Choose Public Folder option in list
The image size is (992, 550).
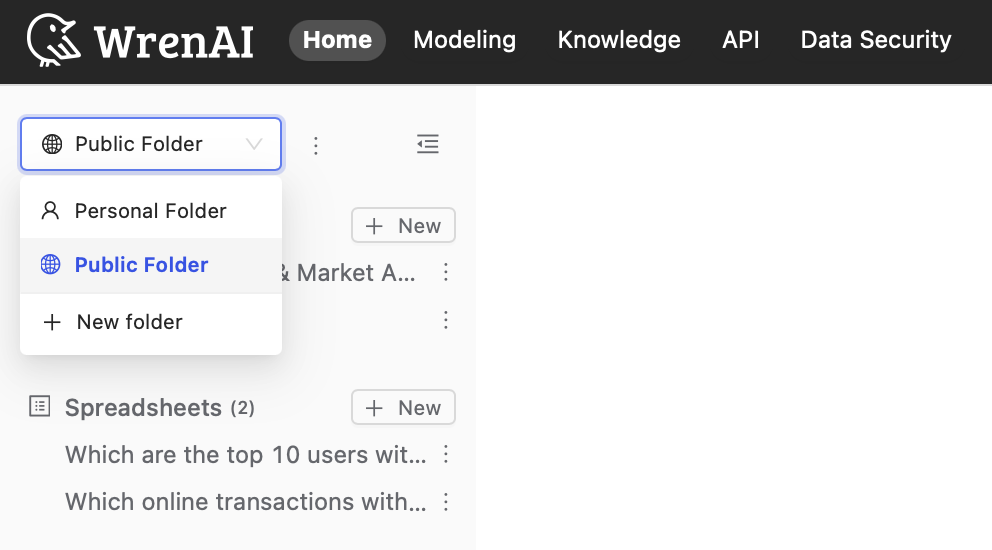(141, 265)
